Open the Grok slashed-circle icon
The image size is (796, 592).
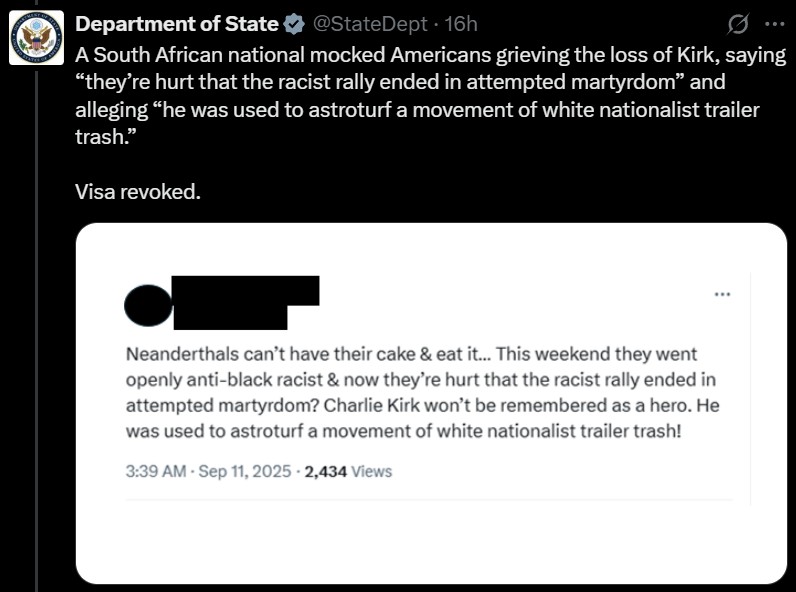pos(742,24)
